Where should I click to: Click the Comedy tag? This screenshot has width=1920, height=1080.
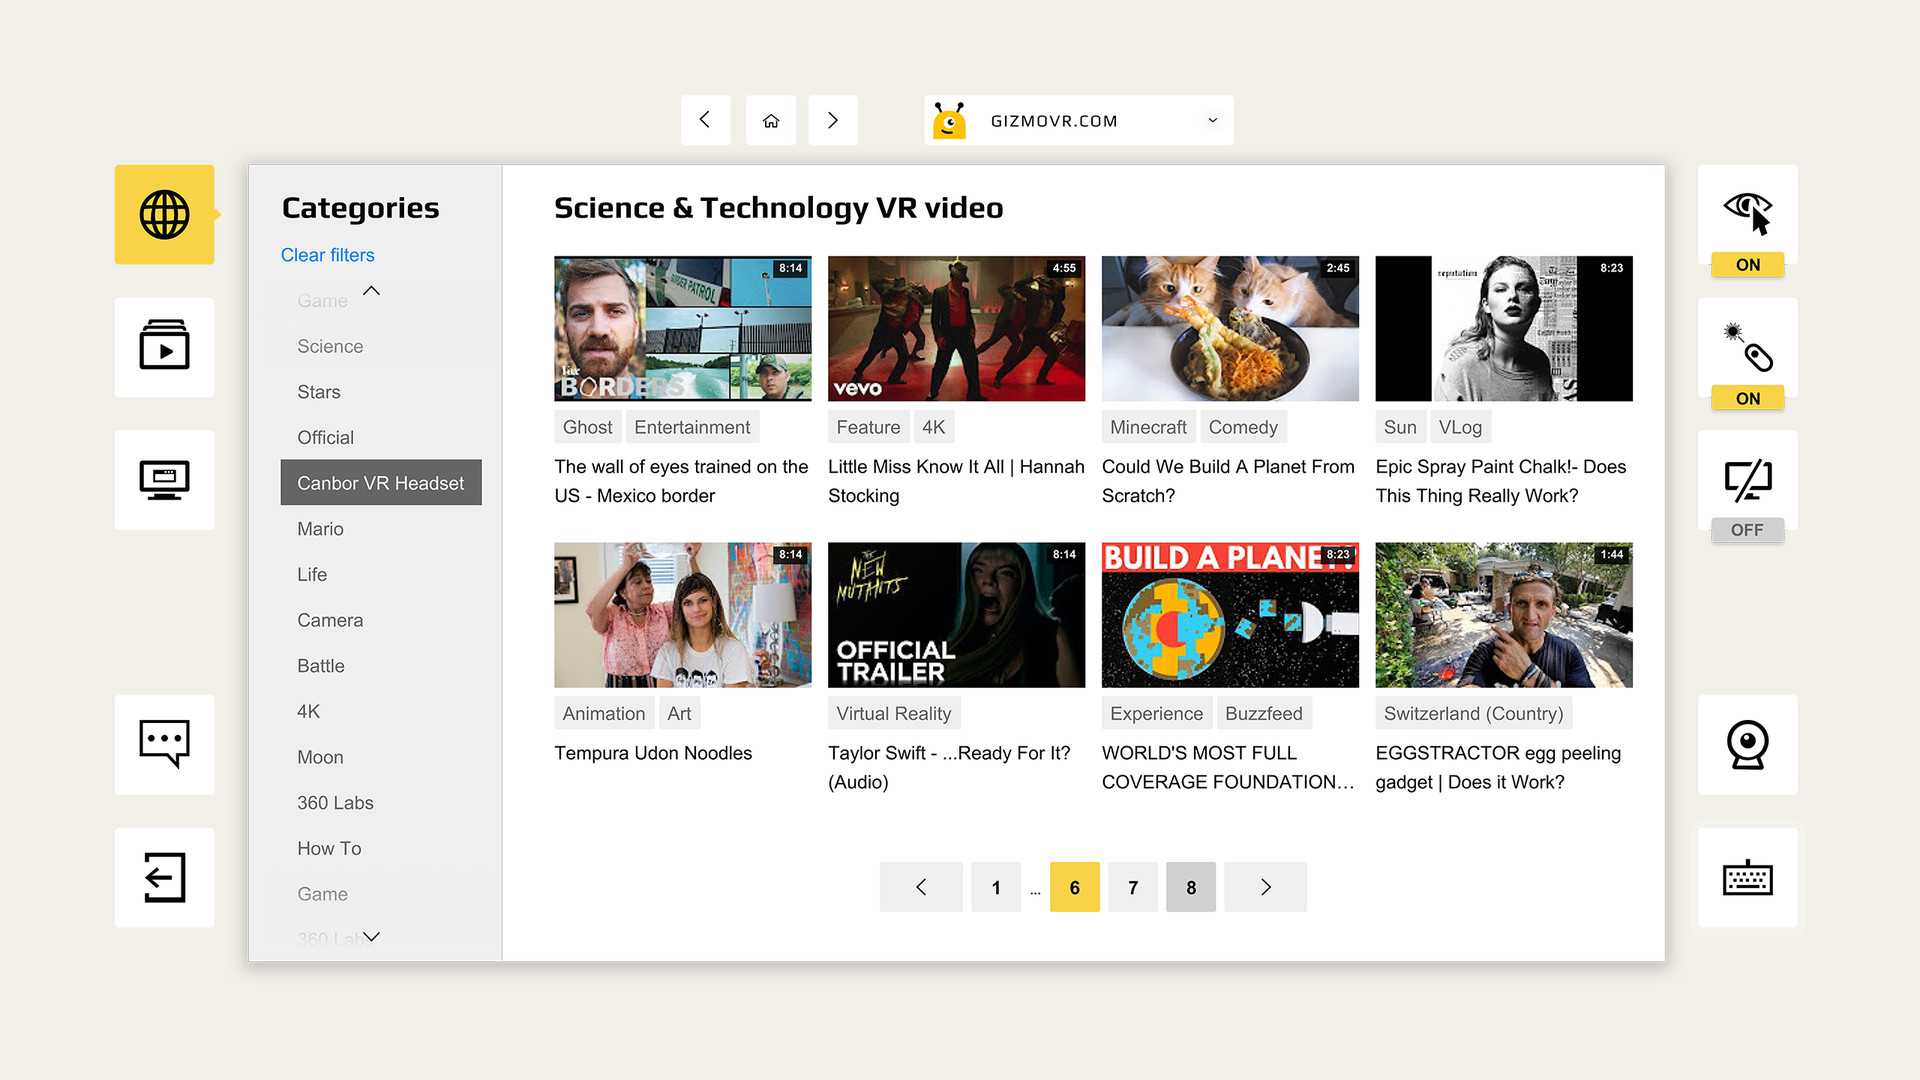coord(1243,427)
